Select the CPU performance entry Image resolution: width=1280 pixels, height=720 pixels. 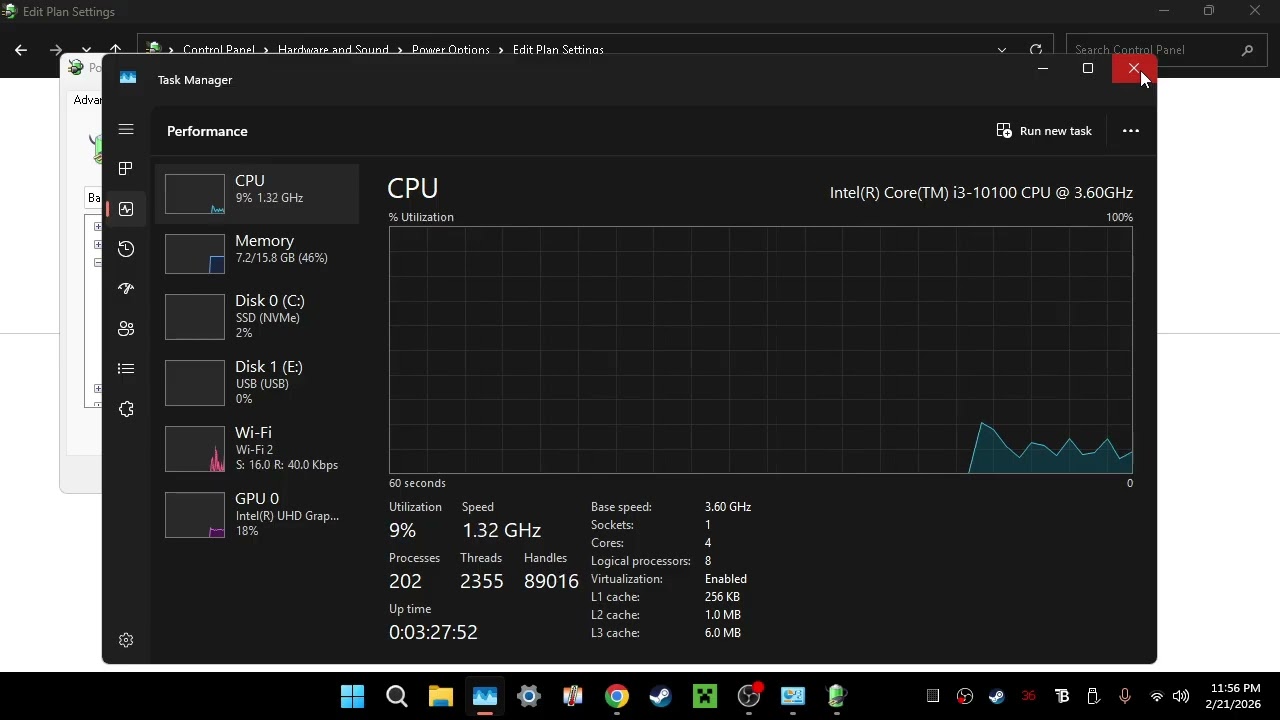258,194
